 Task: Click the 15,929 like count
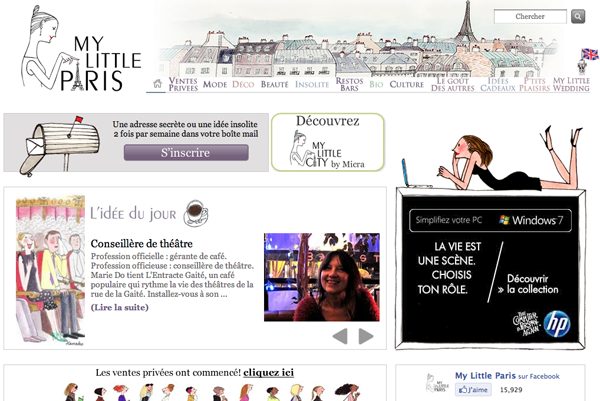point(511,390)
